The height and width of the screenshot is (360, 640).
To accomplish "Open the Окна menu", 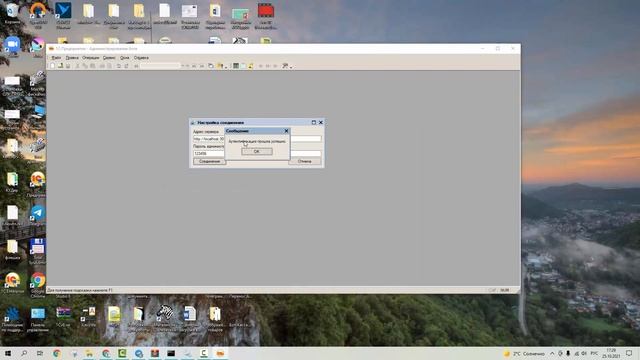I will 124,58.
